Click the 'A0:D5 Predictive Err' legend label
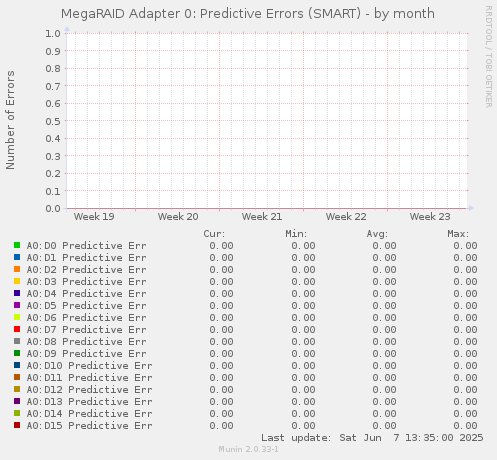 point(86,306)
